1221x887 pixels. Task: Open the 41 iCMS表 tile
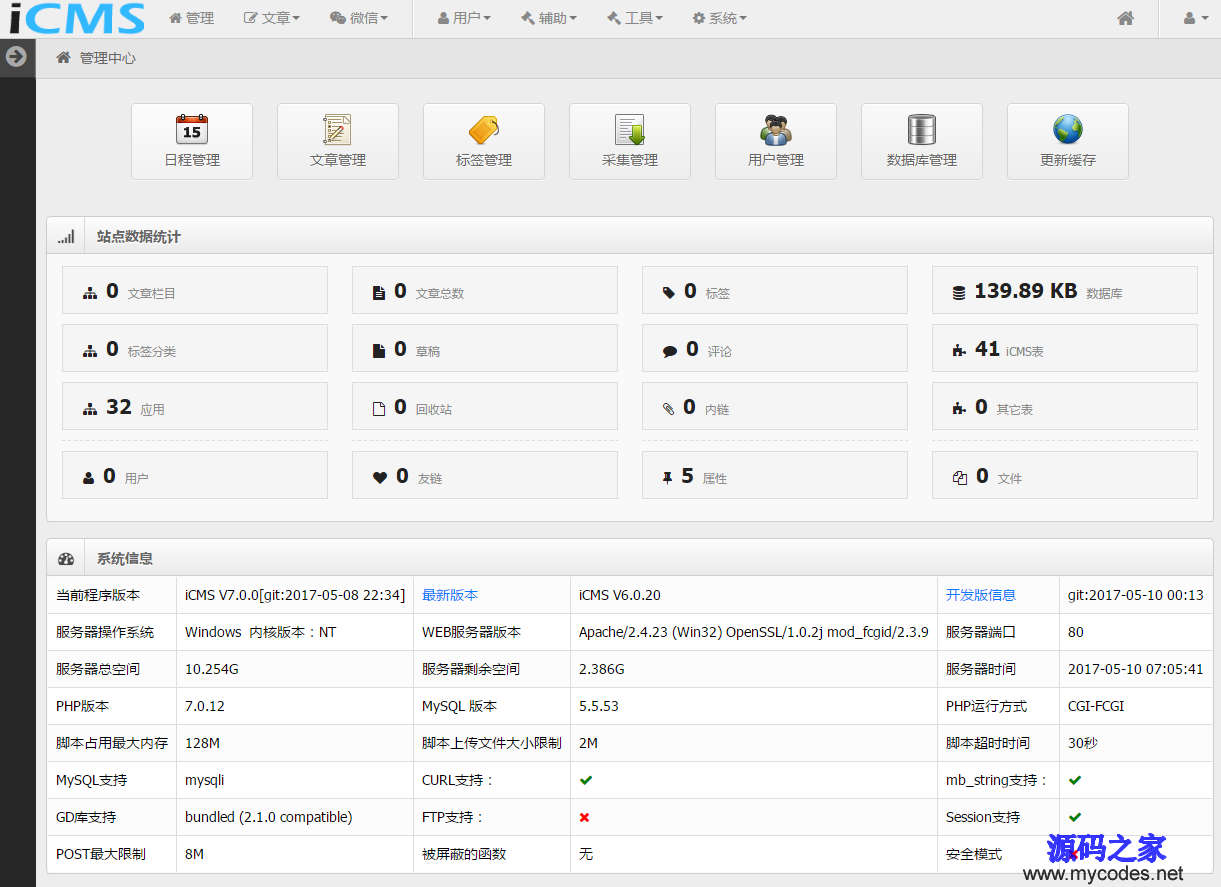click(x=1065, y=348)
